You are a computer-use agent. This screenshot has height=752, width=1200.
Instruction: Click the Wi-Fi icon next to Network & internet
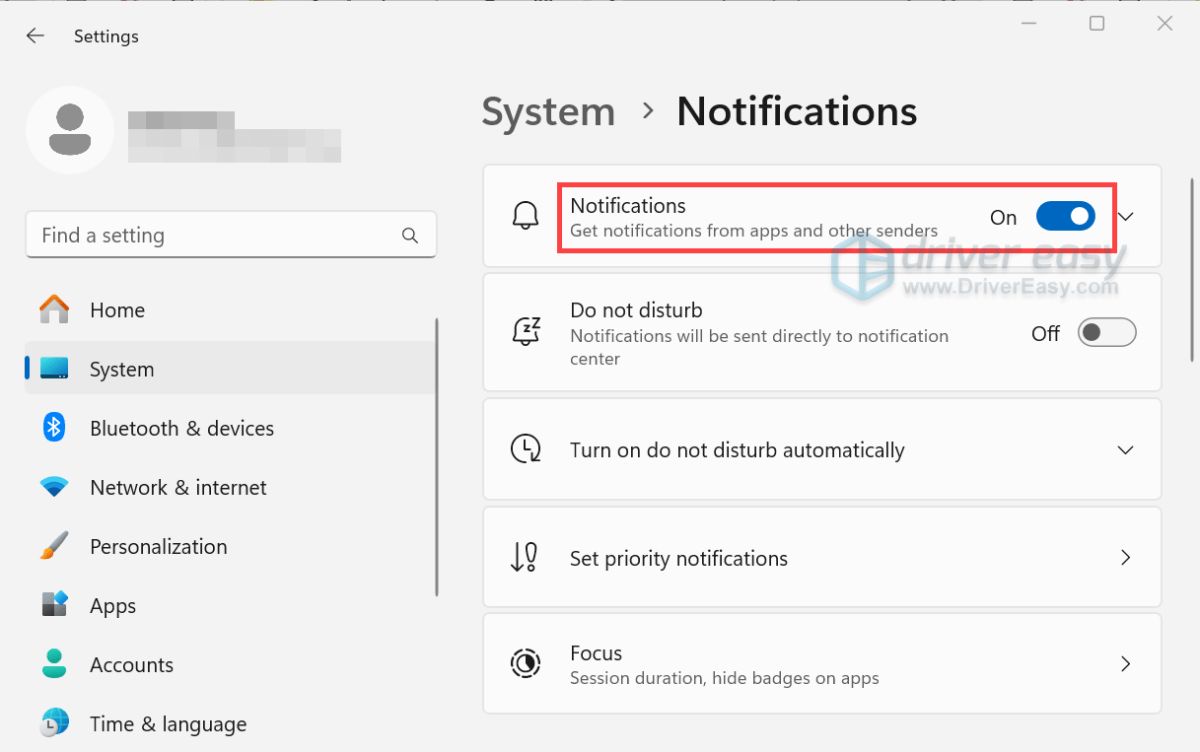point(53,487)
